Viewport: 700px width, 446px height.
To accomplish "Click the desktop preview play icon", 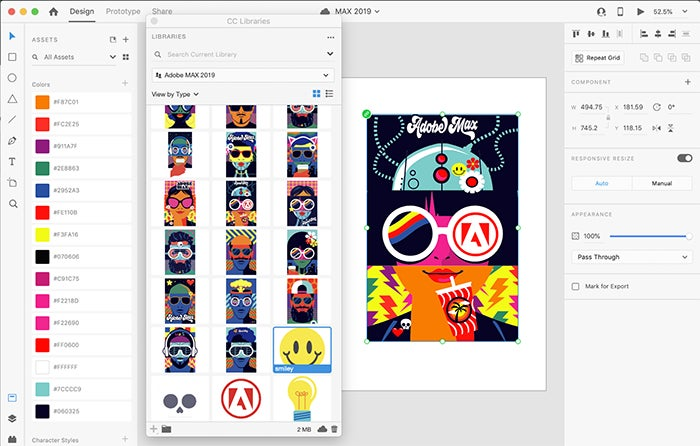I will pyautogui.click(x=641, y=12).
